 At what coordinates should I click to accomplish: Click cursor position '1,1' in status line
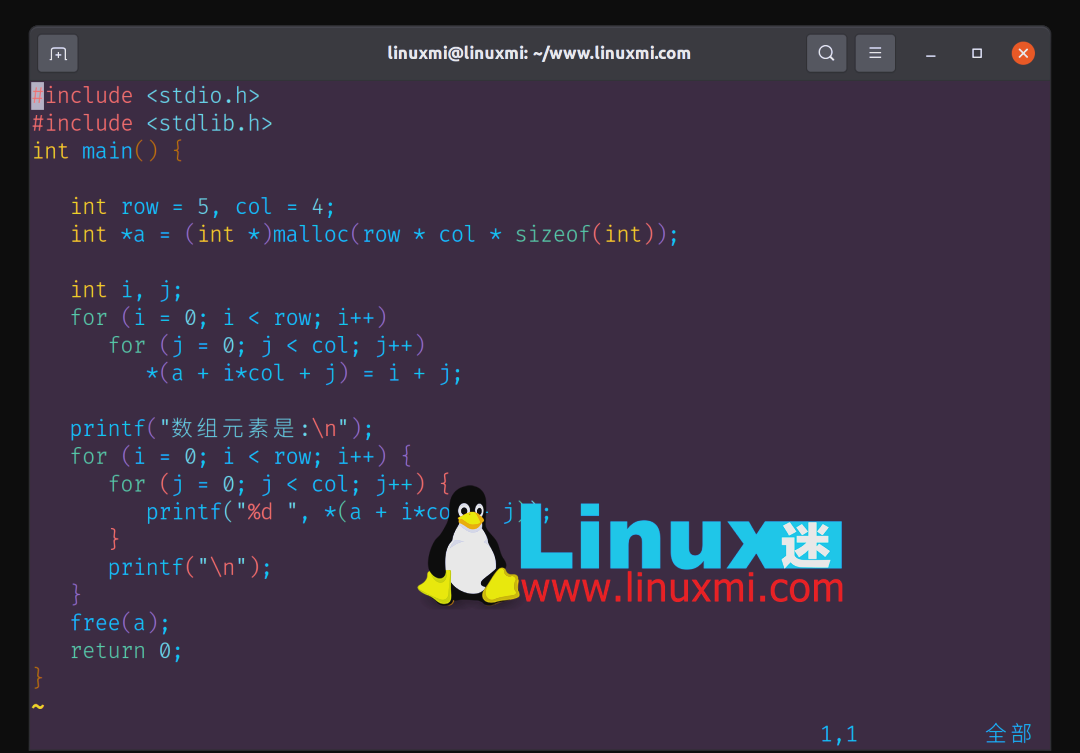click(839, 734)
